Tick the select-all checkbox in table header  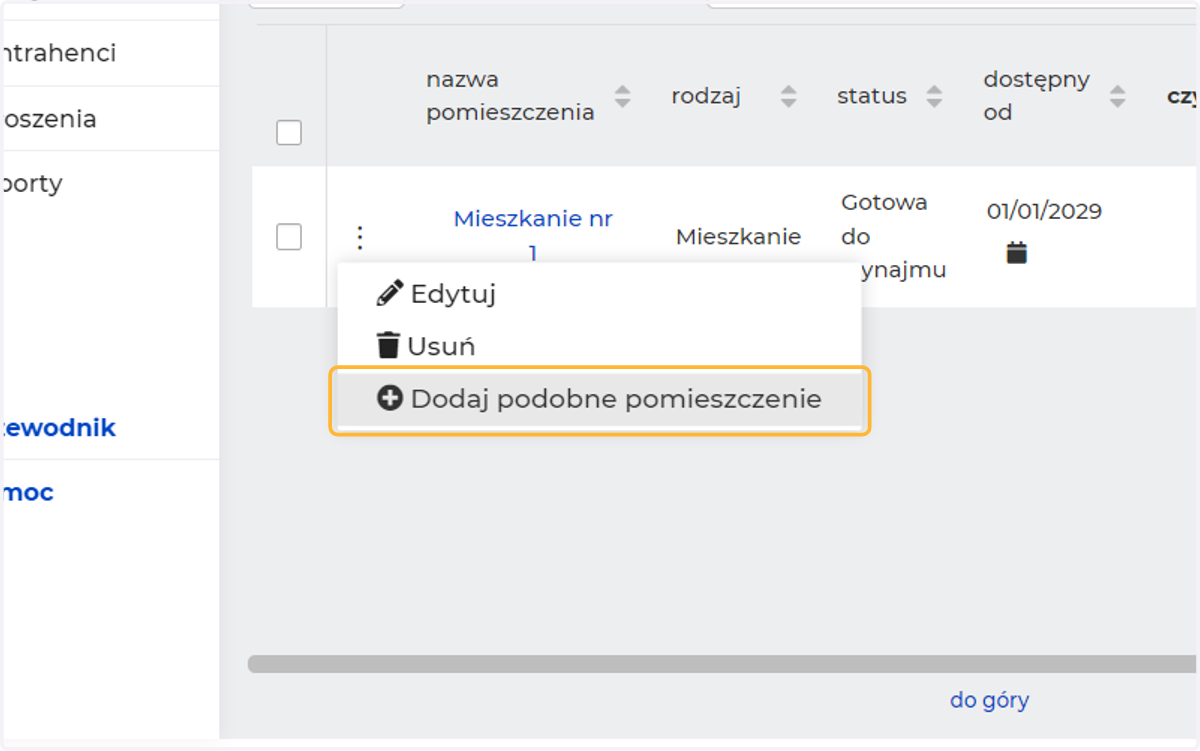(289, 132)
